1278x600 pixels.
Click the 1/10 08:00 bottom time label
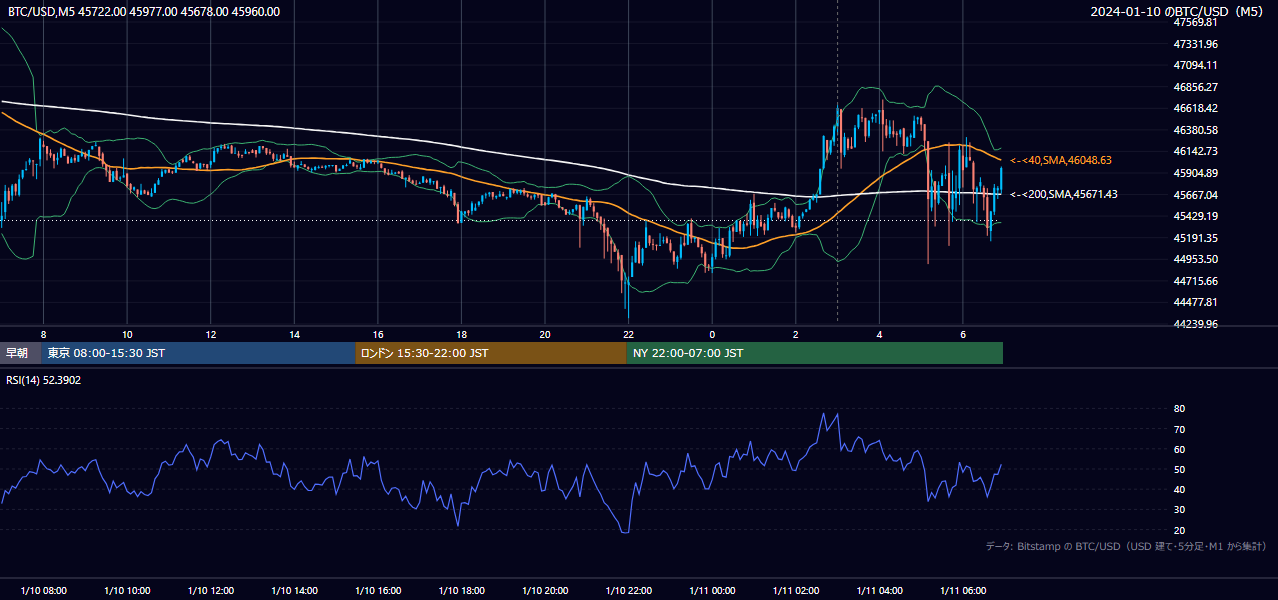coord(43,591)
